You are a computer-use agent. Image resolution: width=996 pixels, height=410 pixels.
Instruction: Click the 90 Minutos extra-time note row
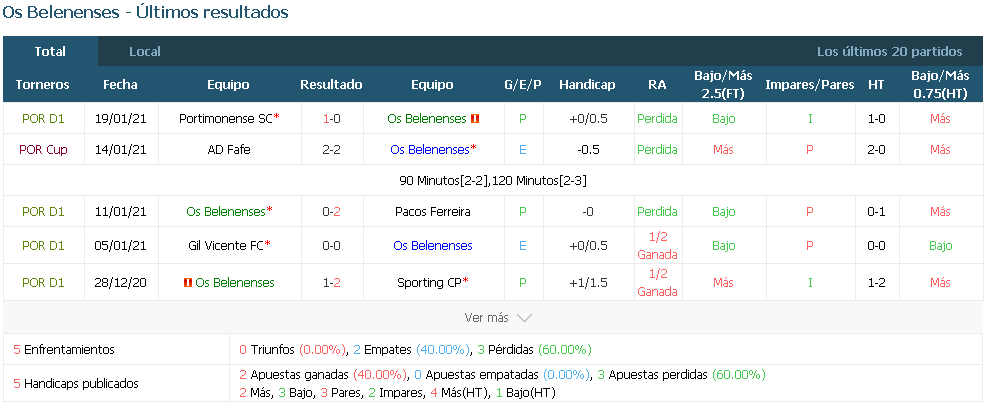493,181
